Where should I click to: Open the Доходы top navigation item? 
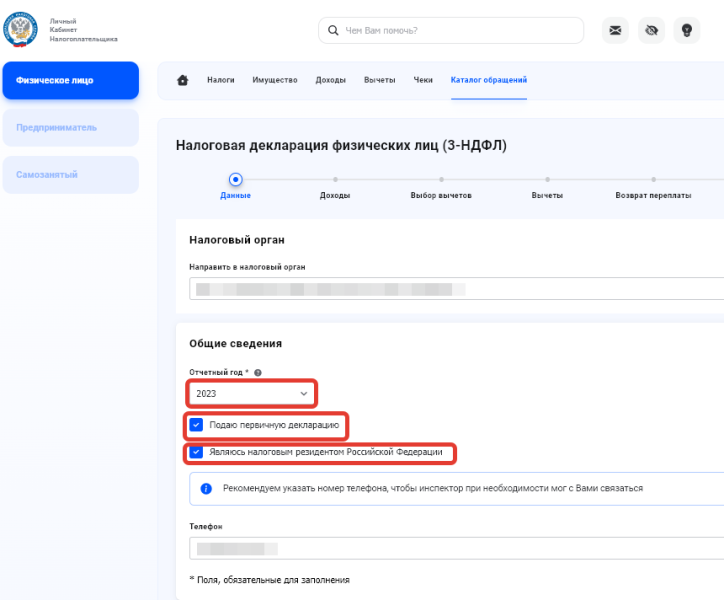coord(331,80)
